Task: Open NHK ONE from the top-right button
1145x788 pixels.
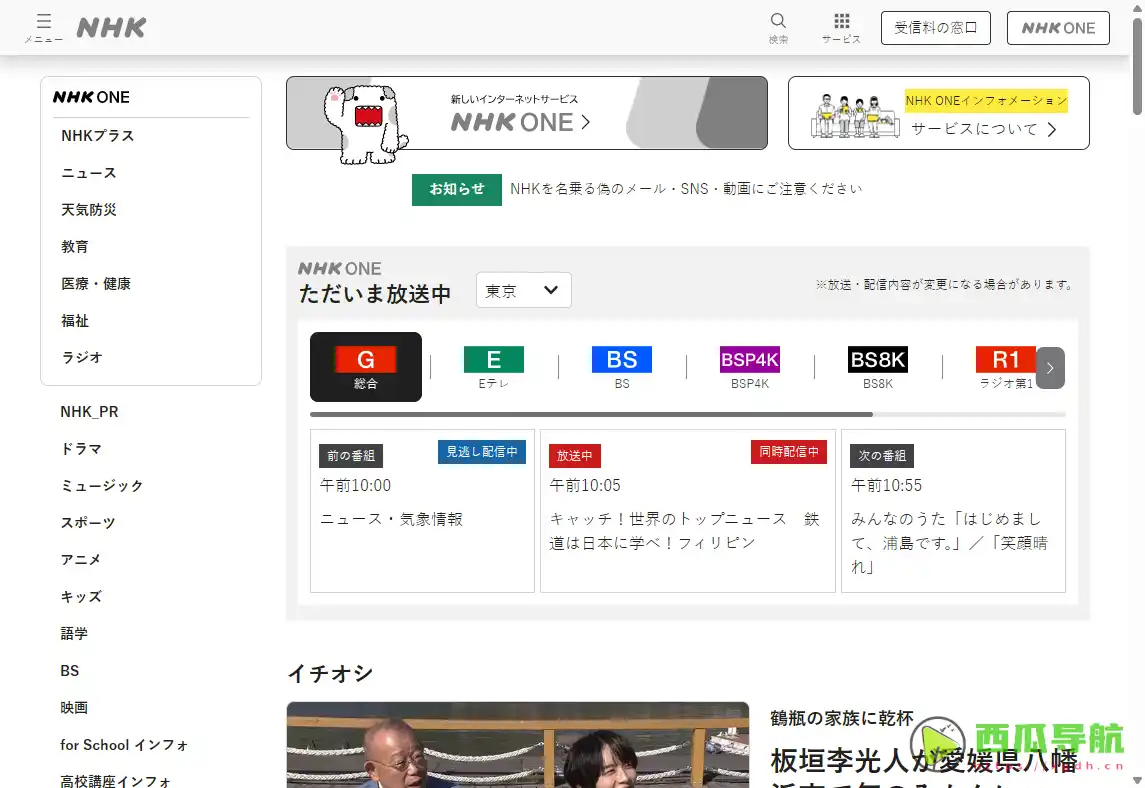Action: pyautogui.click(x=1058, y=27)
